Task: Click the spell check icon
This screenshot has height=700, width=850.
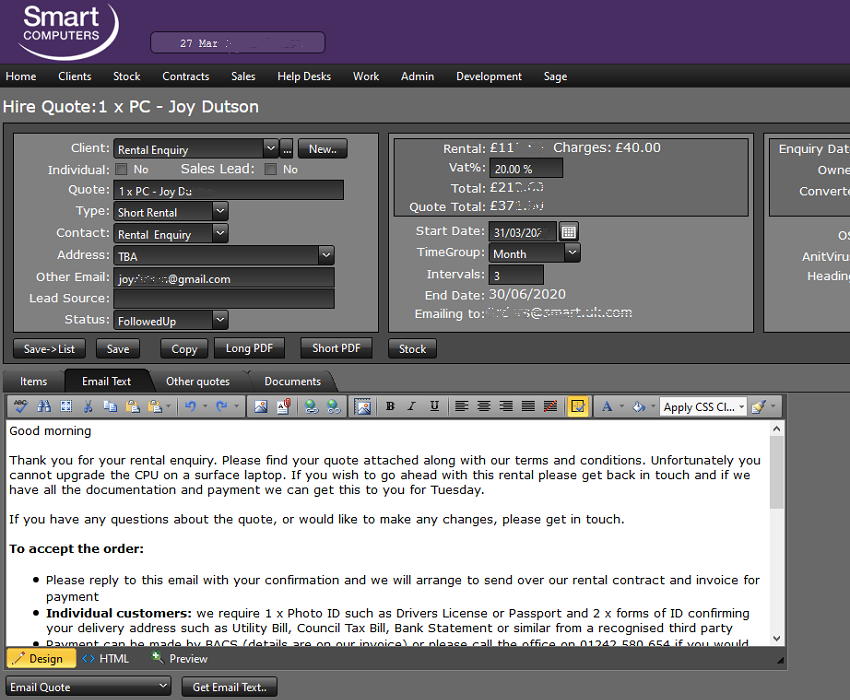Action: click(x=20, y=407)
